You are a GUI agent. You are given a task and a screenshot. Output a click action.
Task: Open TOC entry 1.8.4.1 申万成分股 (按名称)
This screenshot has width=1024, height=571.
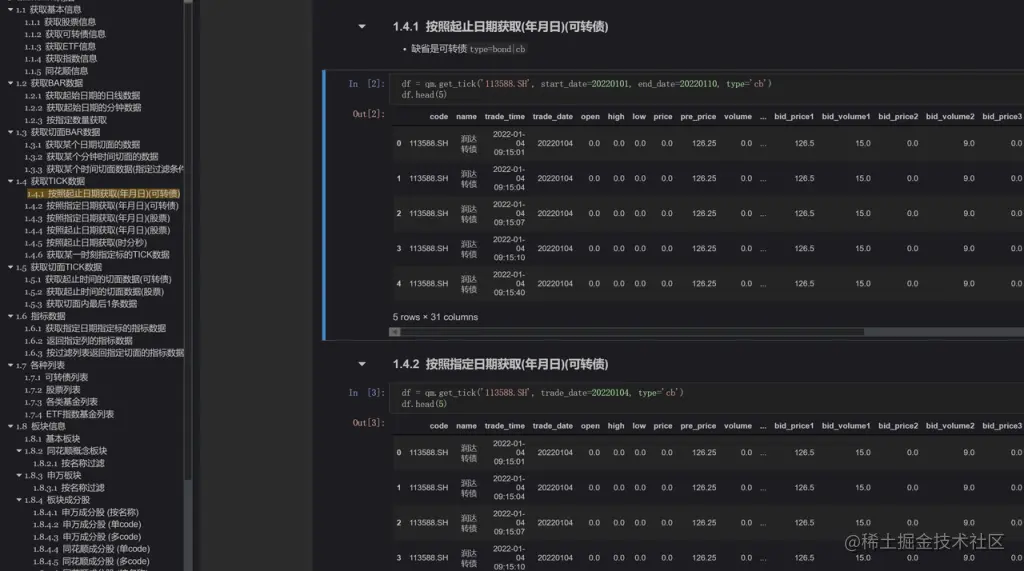pyautogui.click(x=86, y=512)
